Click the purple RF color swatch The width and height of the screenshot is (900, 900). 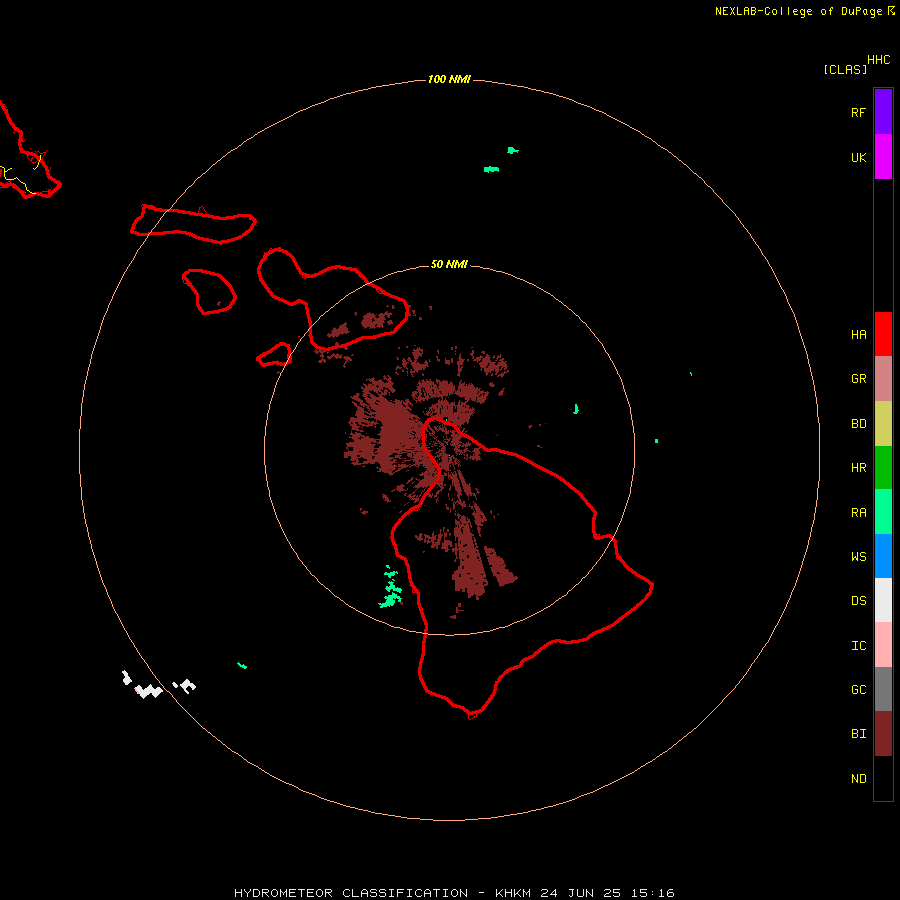pos(883,111)
